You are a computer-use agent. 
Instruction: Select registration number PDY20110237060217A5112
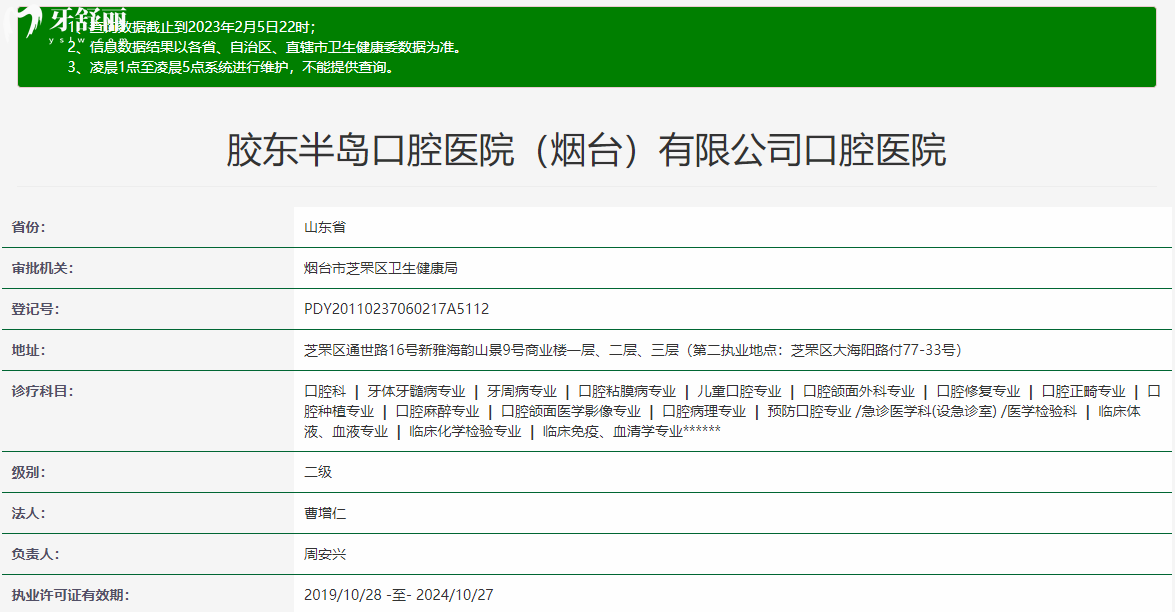[x=396, y=309]
